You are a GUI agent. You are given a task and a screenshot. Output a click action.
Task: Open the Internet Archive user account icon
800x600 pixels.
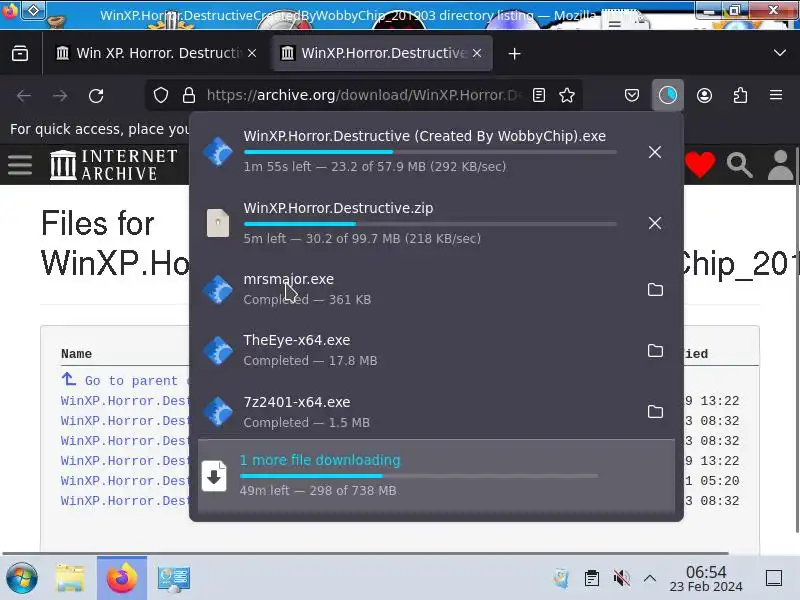click(x=781, y=165)
